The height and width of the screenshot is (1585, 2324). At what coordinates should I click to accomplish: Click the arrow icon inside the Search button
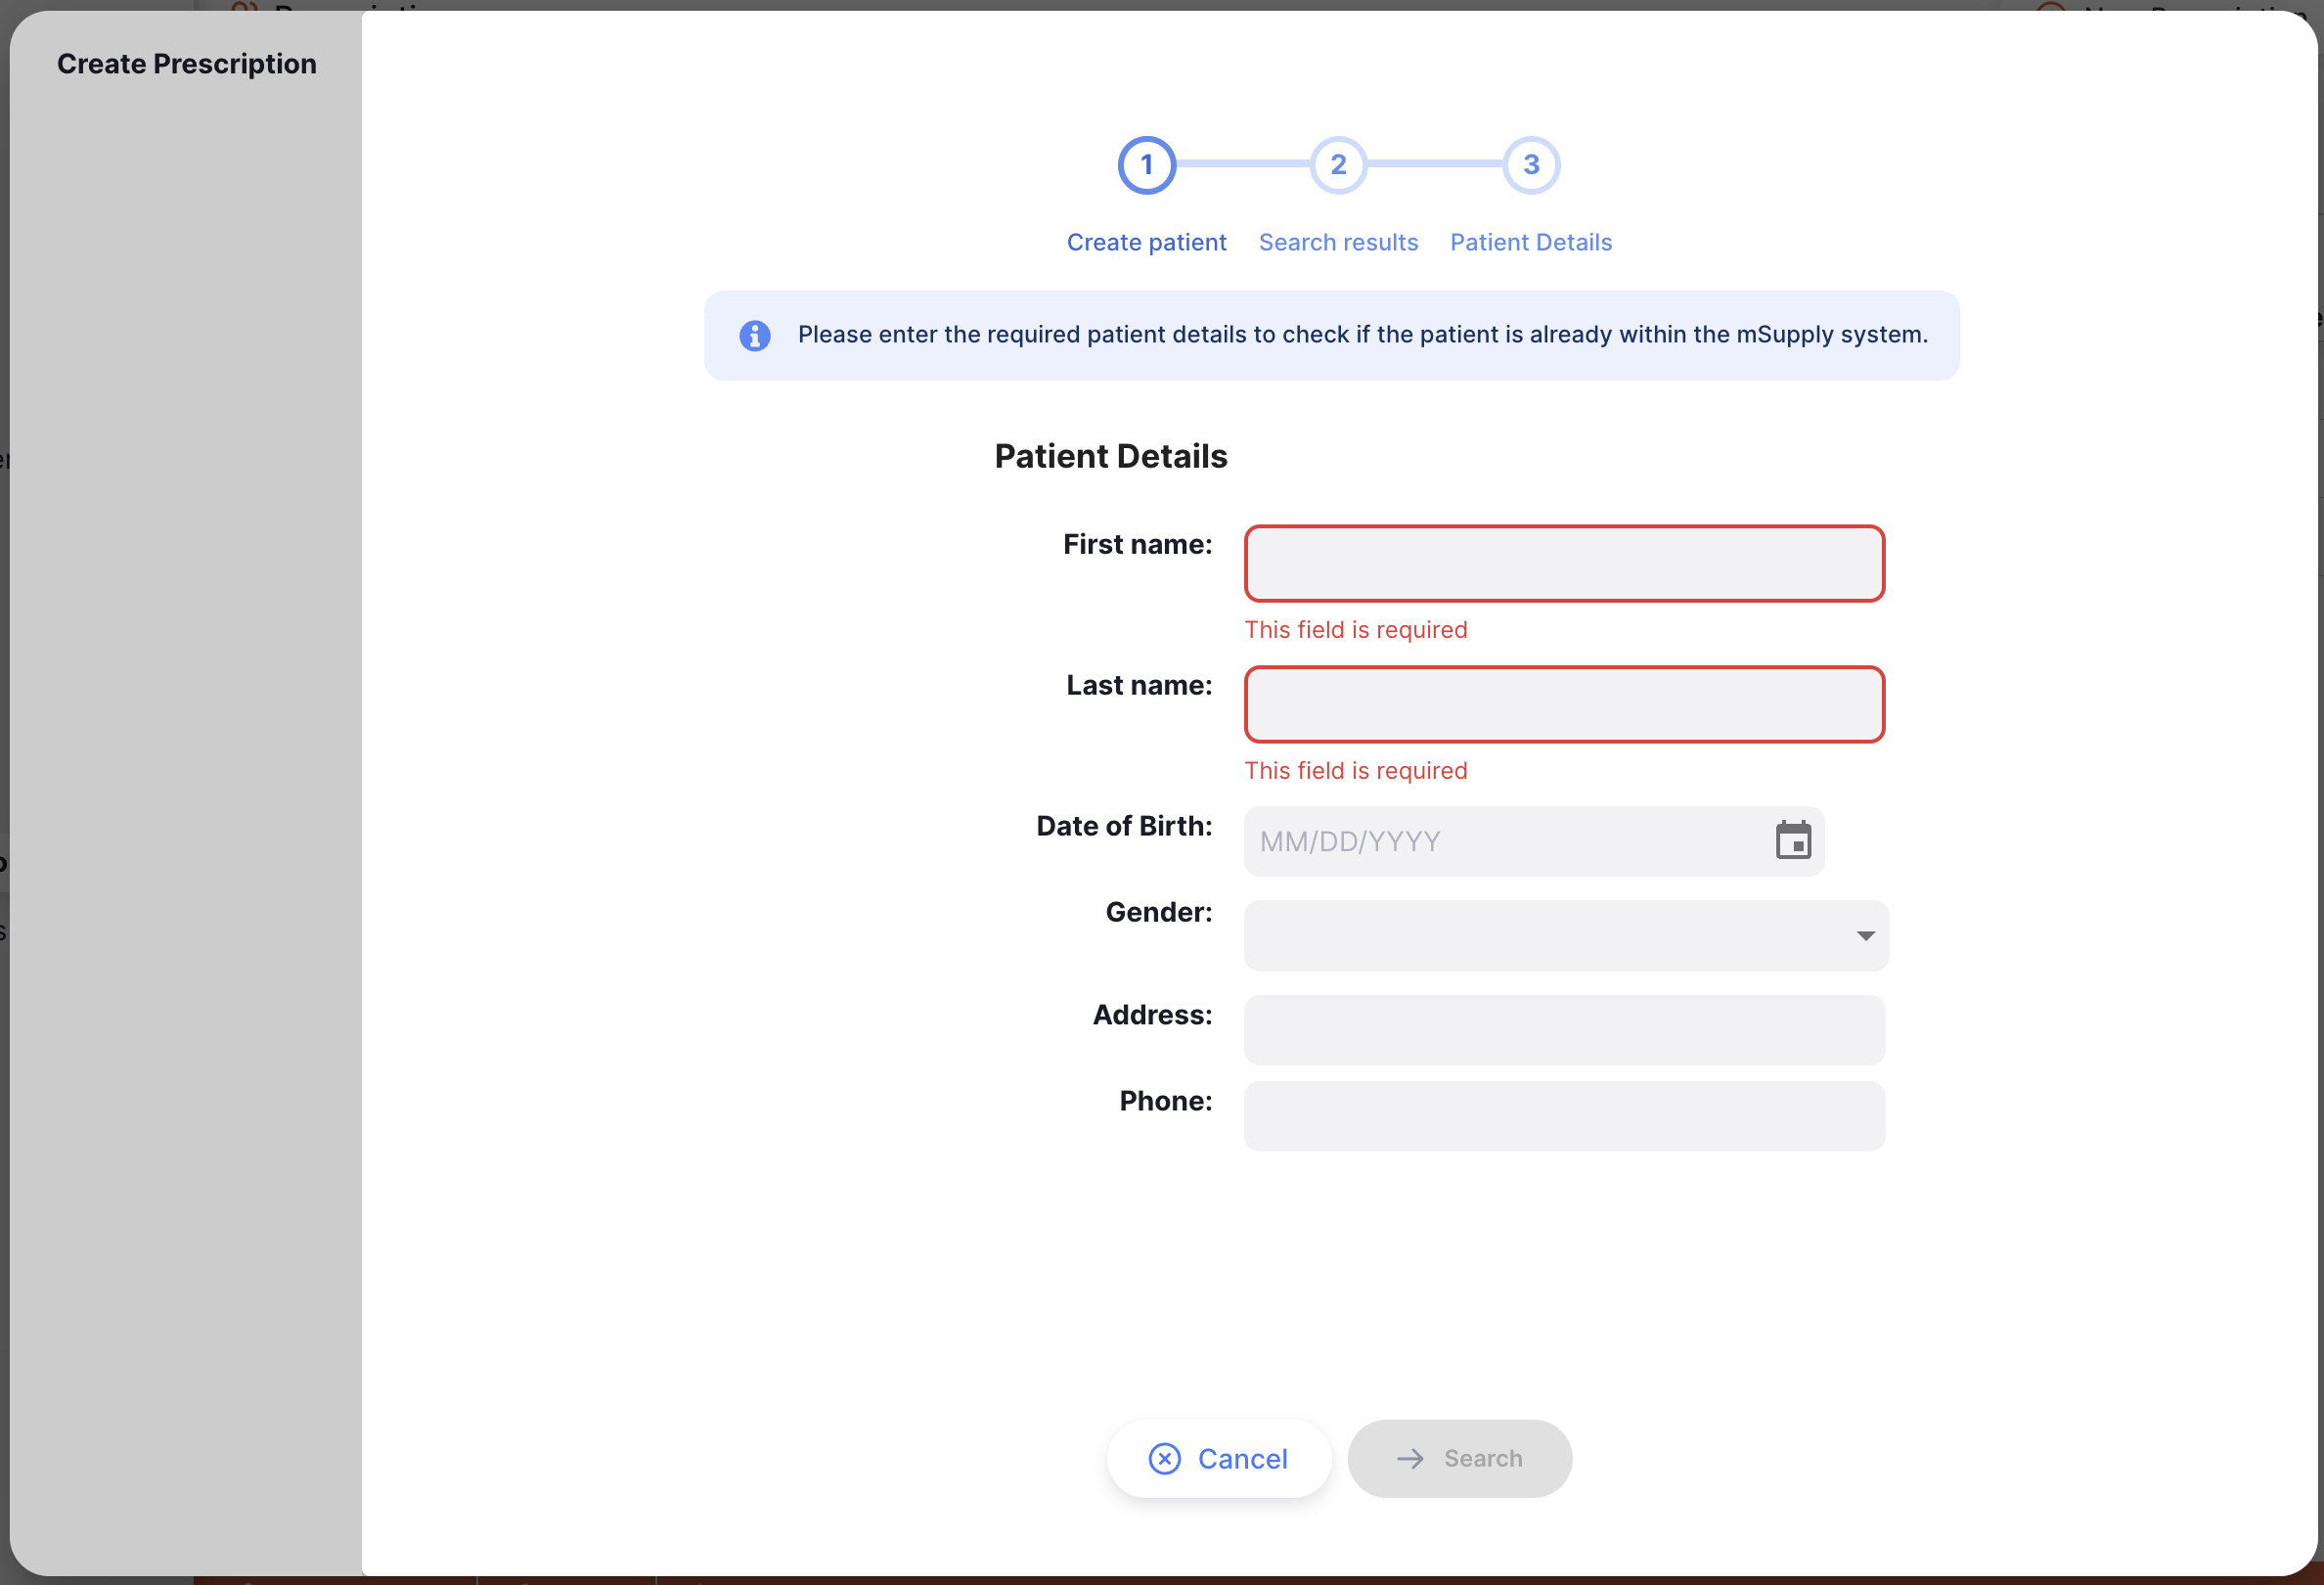tap(1410, 1459)
